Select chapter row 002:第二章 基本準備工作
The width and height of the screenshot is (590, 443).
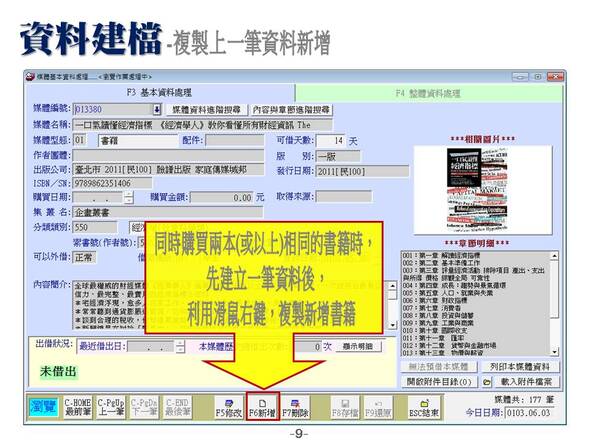(x=441, y=263)
